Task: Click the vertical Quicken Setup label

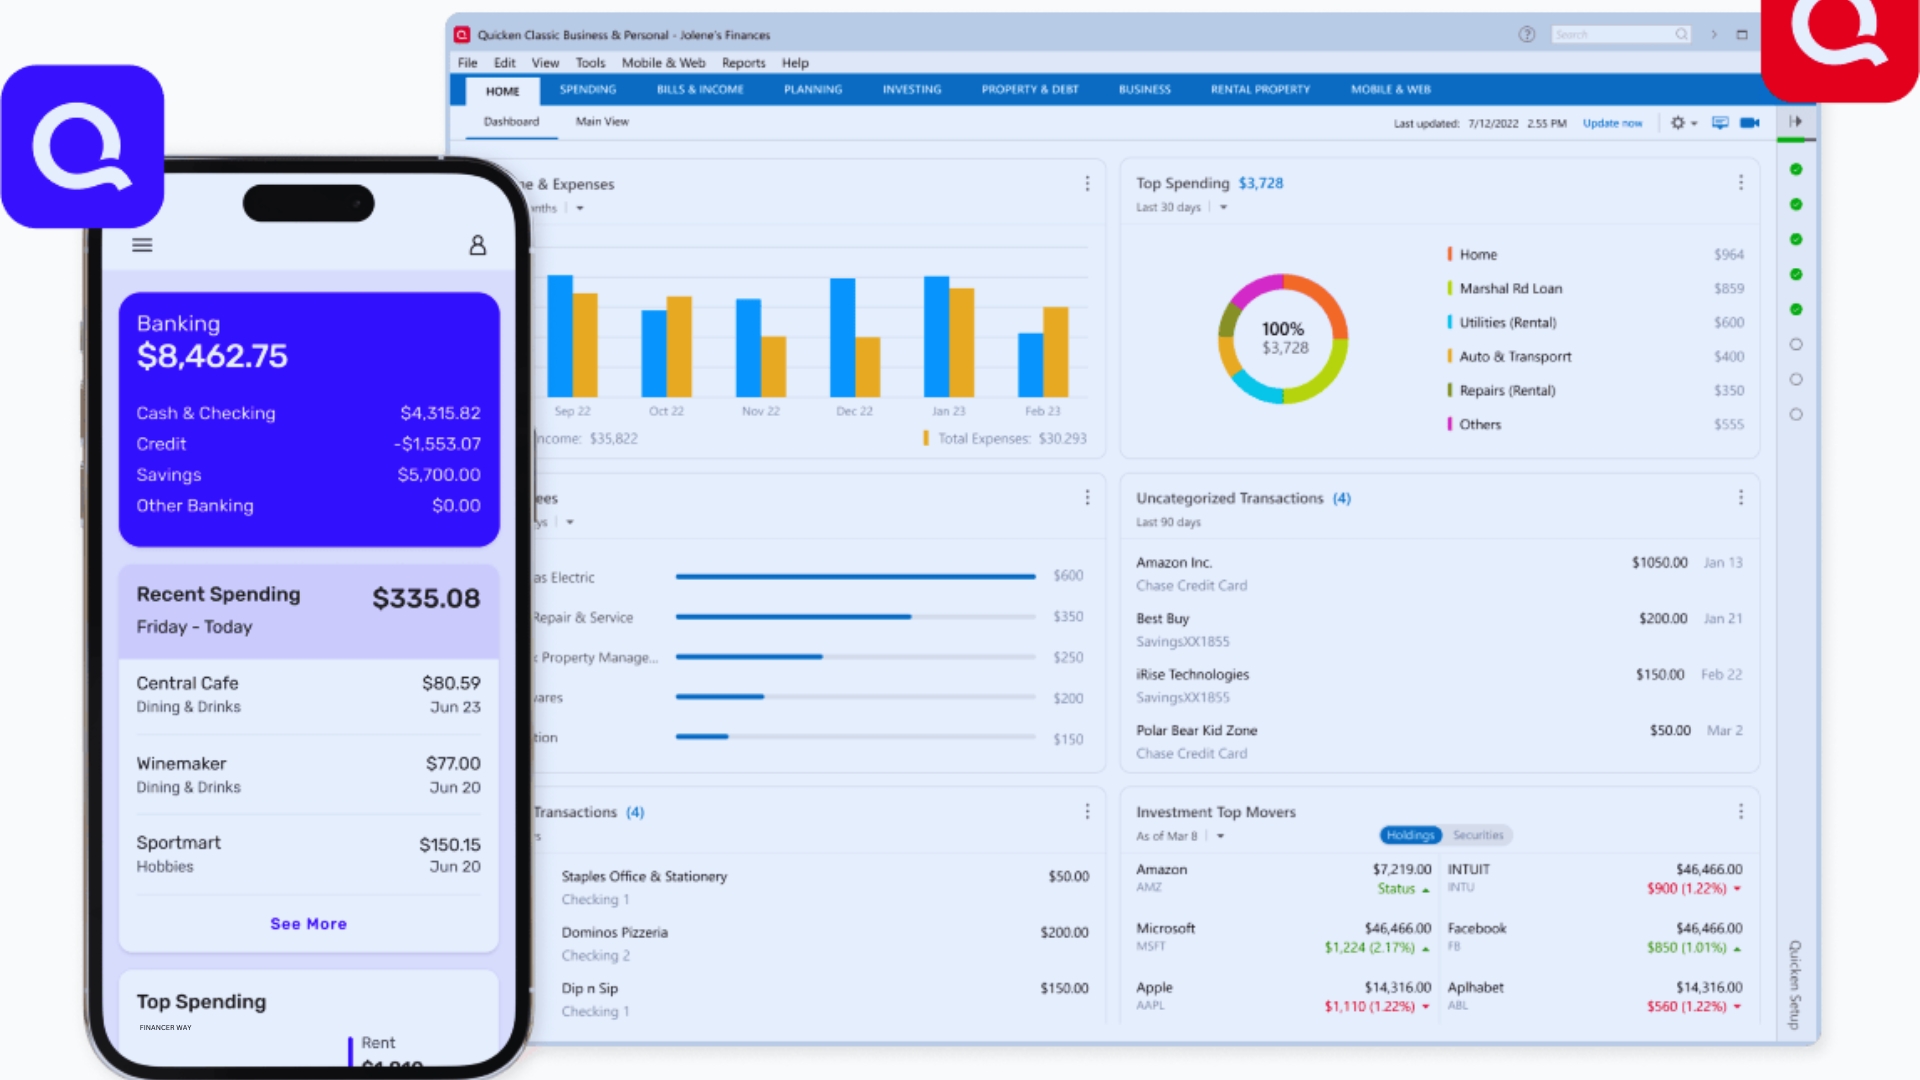Action: [x=1795, y=985]
